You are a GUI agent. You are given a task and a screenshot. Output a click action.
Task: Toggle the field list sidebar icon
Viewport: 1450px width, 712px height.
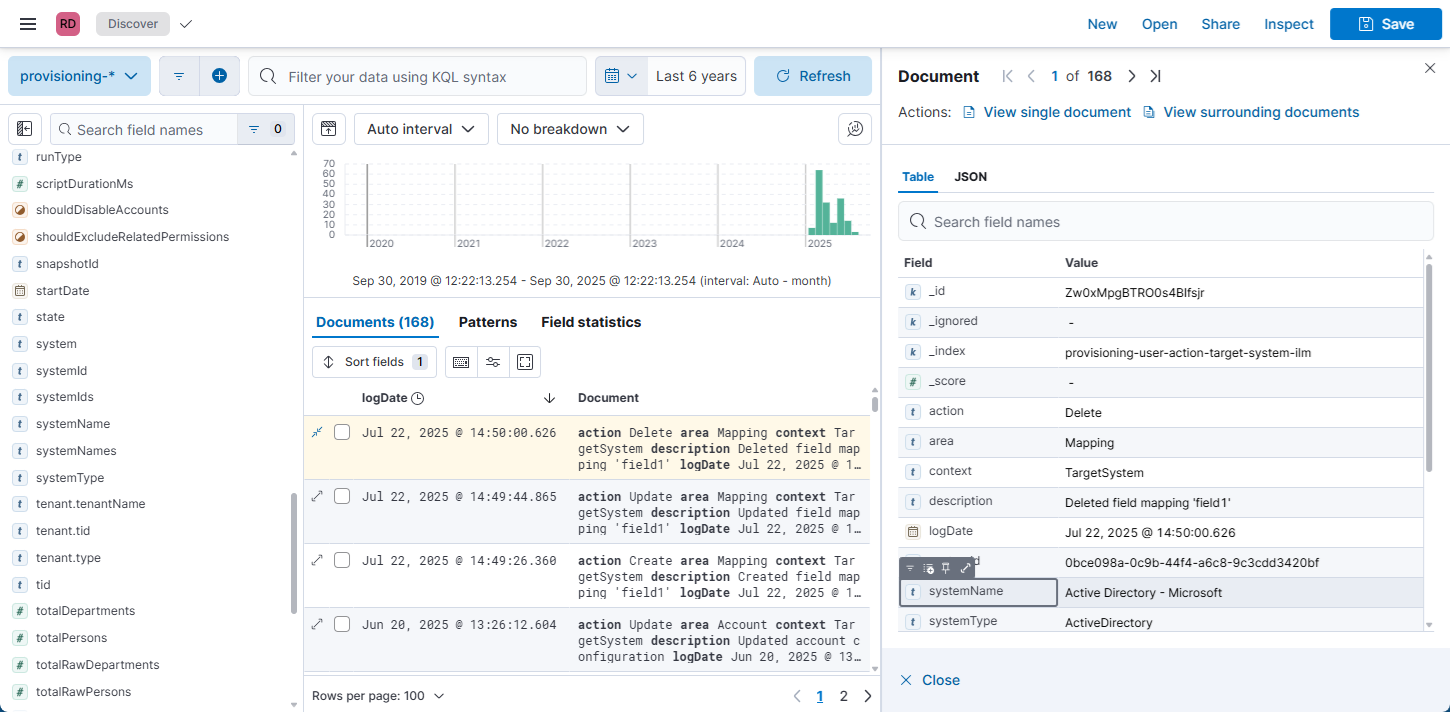click(25, 129)
